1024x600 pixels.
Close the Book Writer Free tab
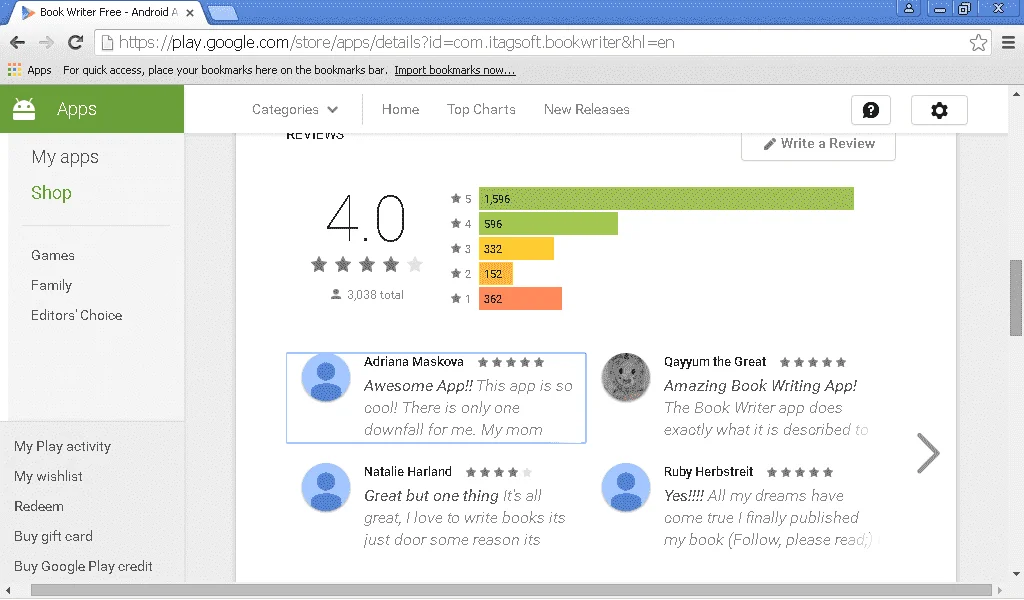[189, 12]
